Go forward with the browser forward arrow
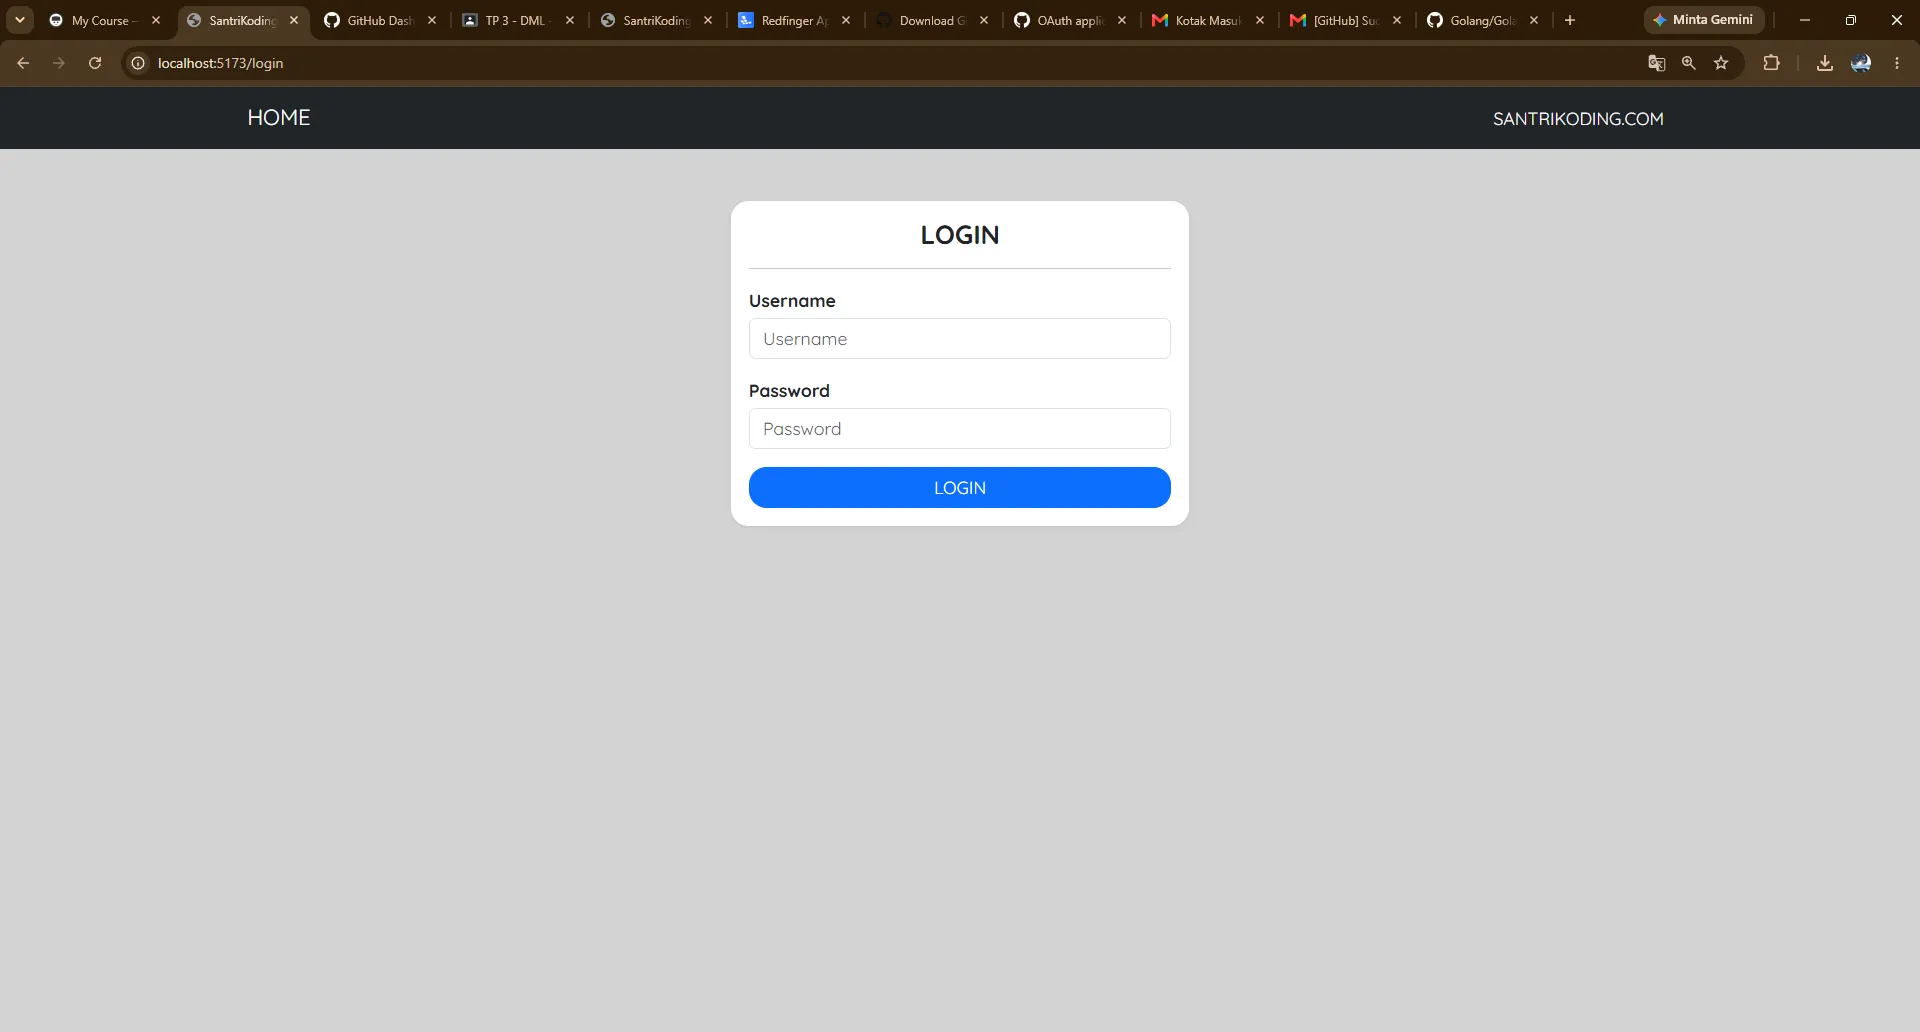The width and height of the screenshot is (1920, 1032). click(x=59, y=63)
